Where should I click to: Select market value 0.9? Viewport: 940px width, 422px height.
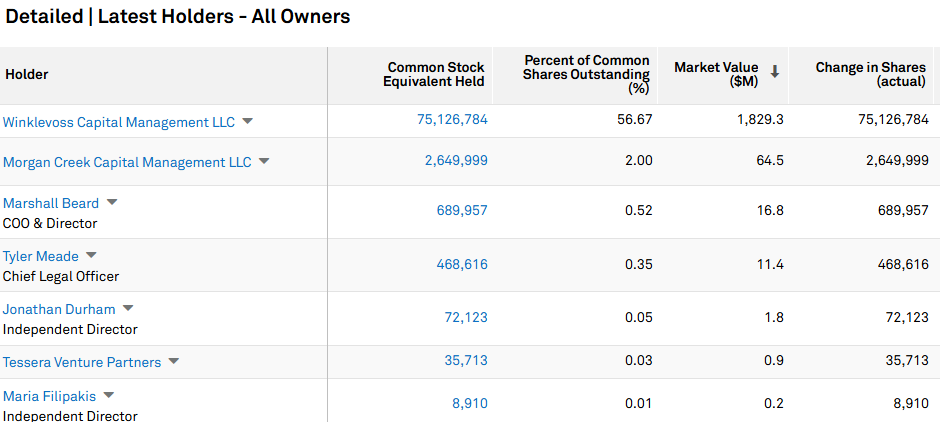point(775,360)
